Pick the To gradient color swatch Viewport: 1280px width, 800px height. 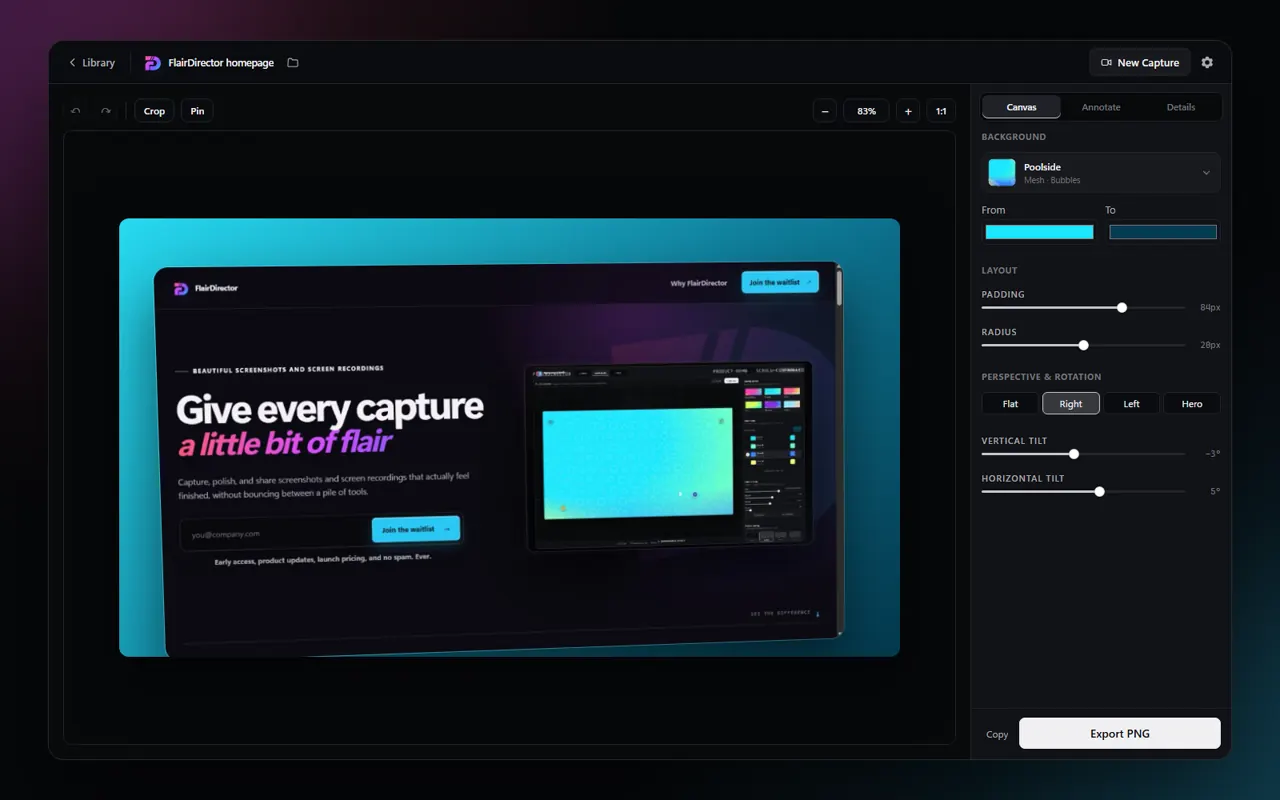[1163, 232]
